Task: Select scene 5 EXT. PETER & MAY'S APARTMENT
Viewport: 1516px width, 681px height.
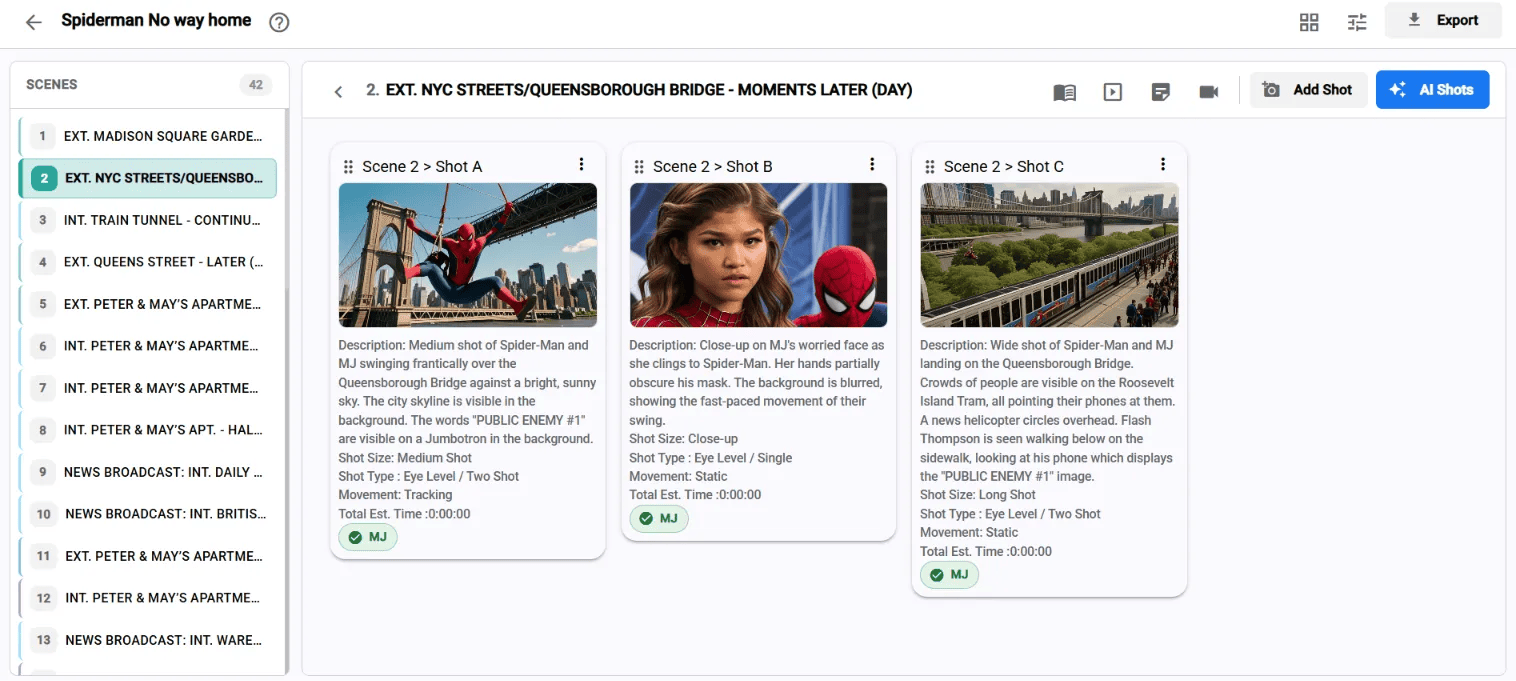Action: pyautogui.click(x=148, y=304)
